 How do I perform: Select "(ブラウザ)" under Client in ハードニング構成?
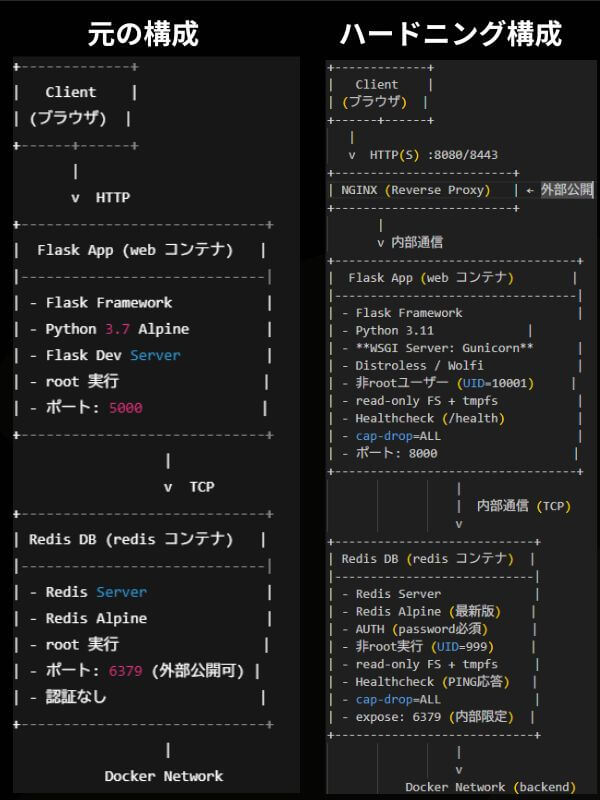coord(374,102)
